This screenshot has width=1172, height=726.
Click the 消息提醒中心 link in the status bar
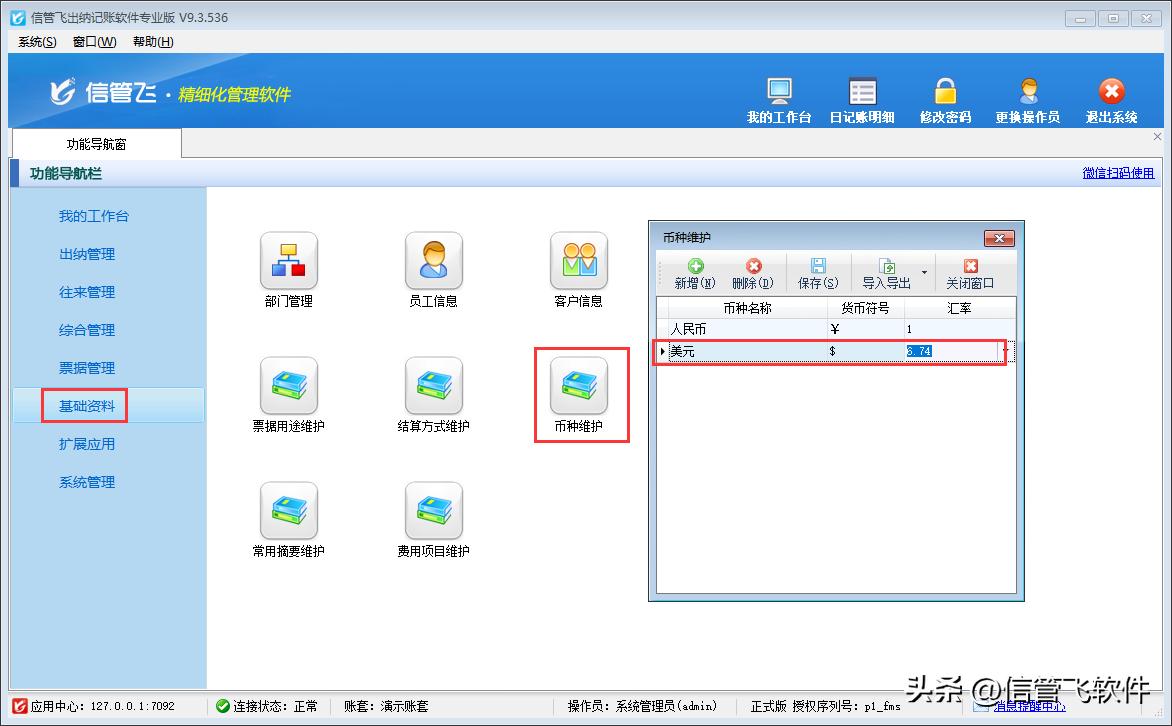click(1030, 707)
